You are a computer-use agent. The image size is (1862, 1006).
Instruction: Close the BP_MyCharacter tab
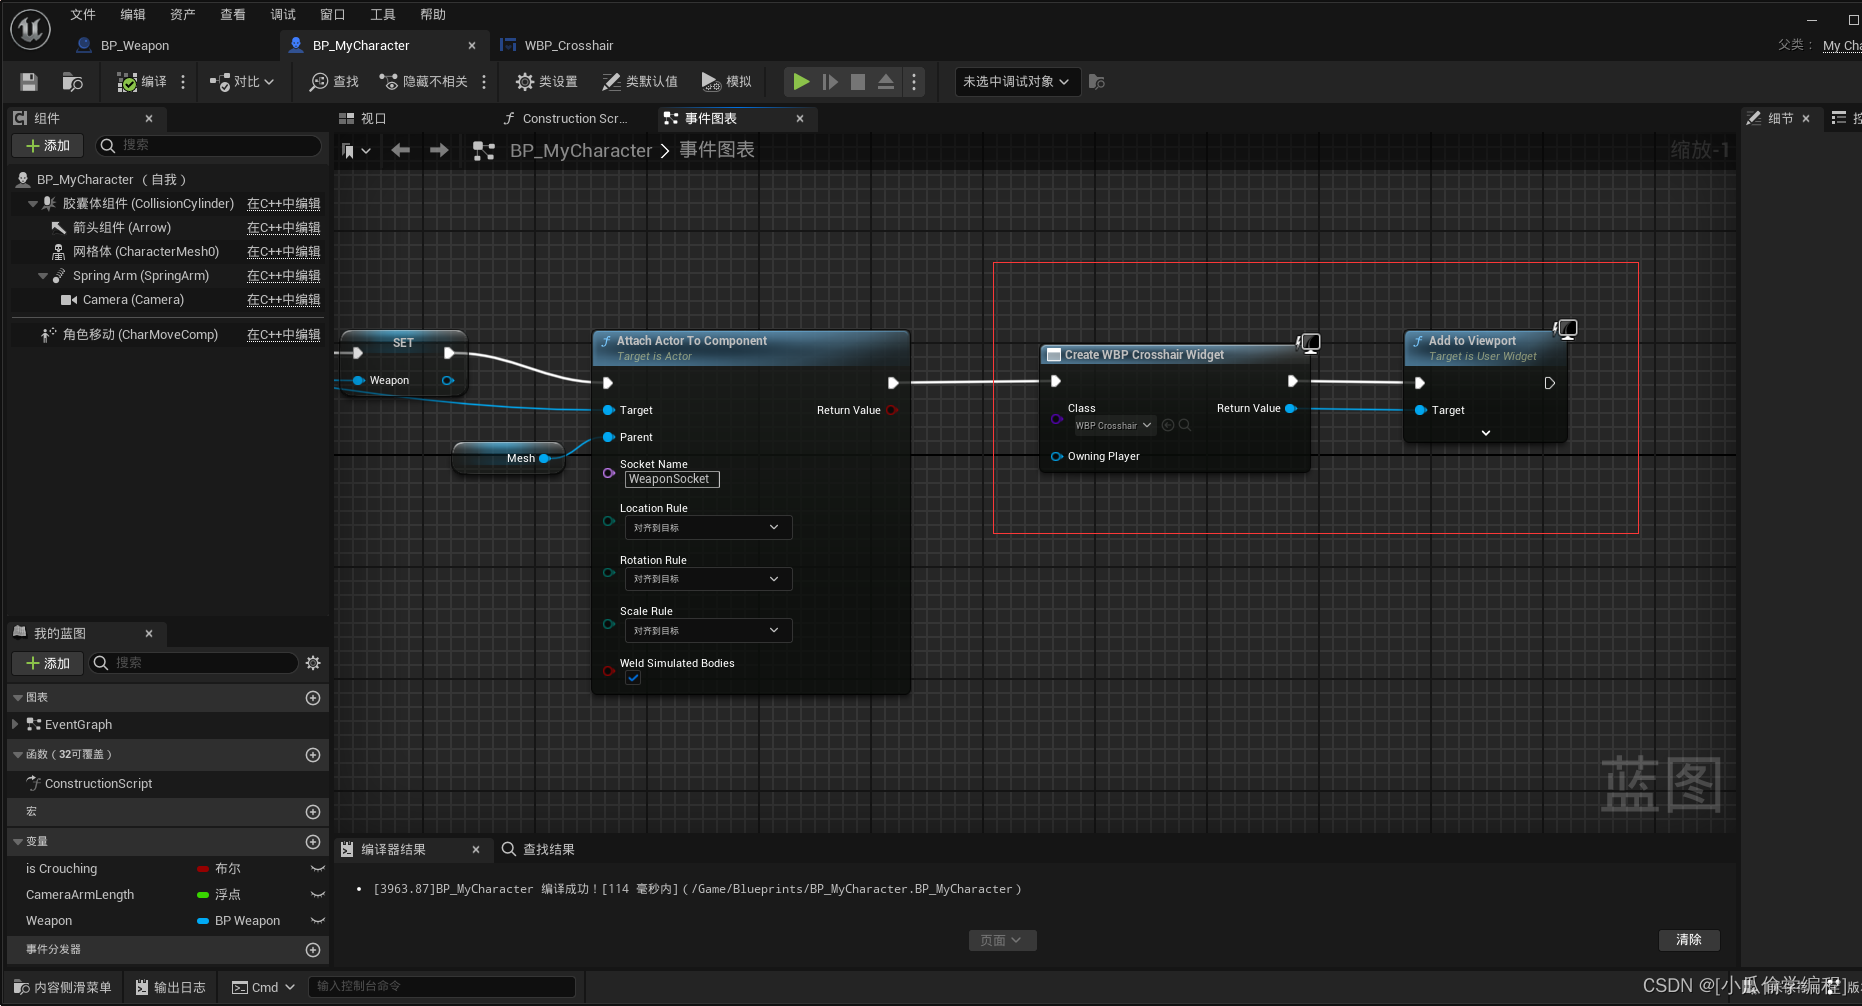pos(472,45)
